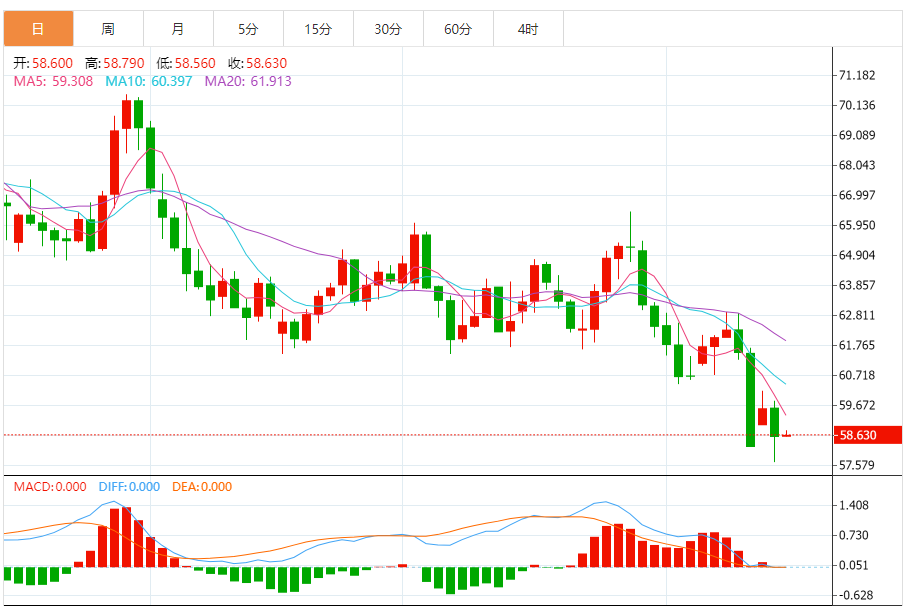Click the DEA:0.000 indicator label
This screenshot has width=907, height=606.
(202, 487)
